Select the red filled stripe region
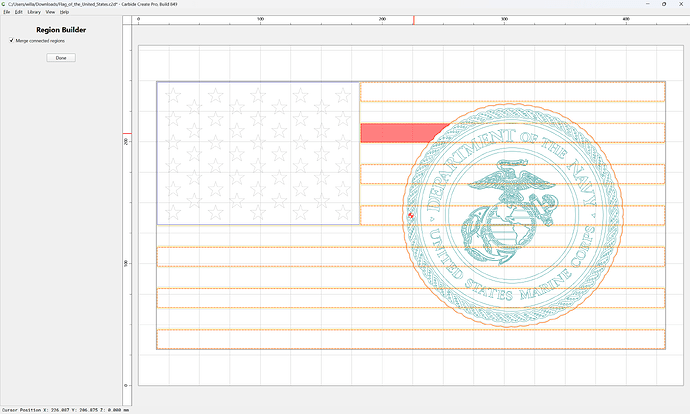This screenshot has width=690, height=414. (398, 133)
